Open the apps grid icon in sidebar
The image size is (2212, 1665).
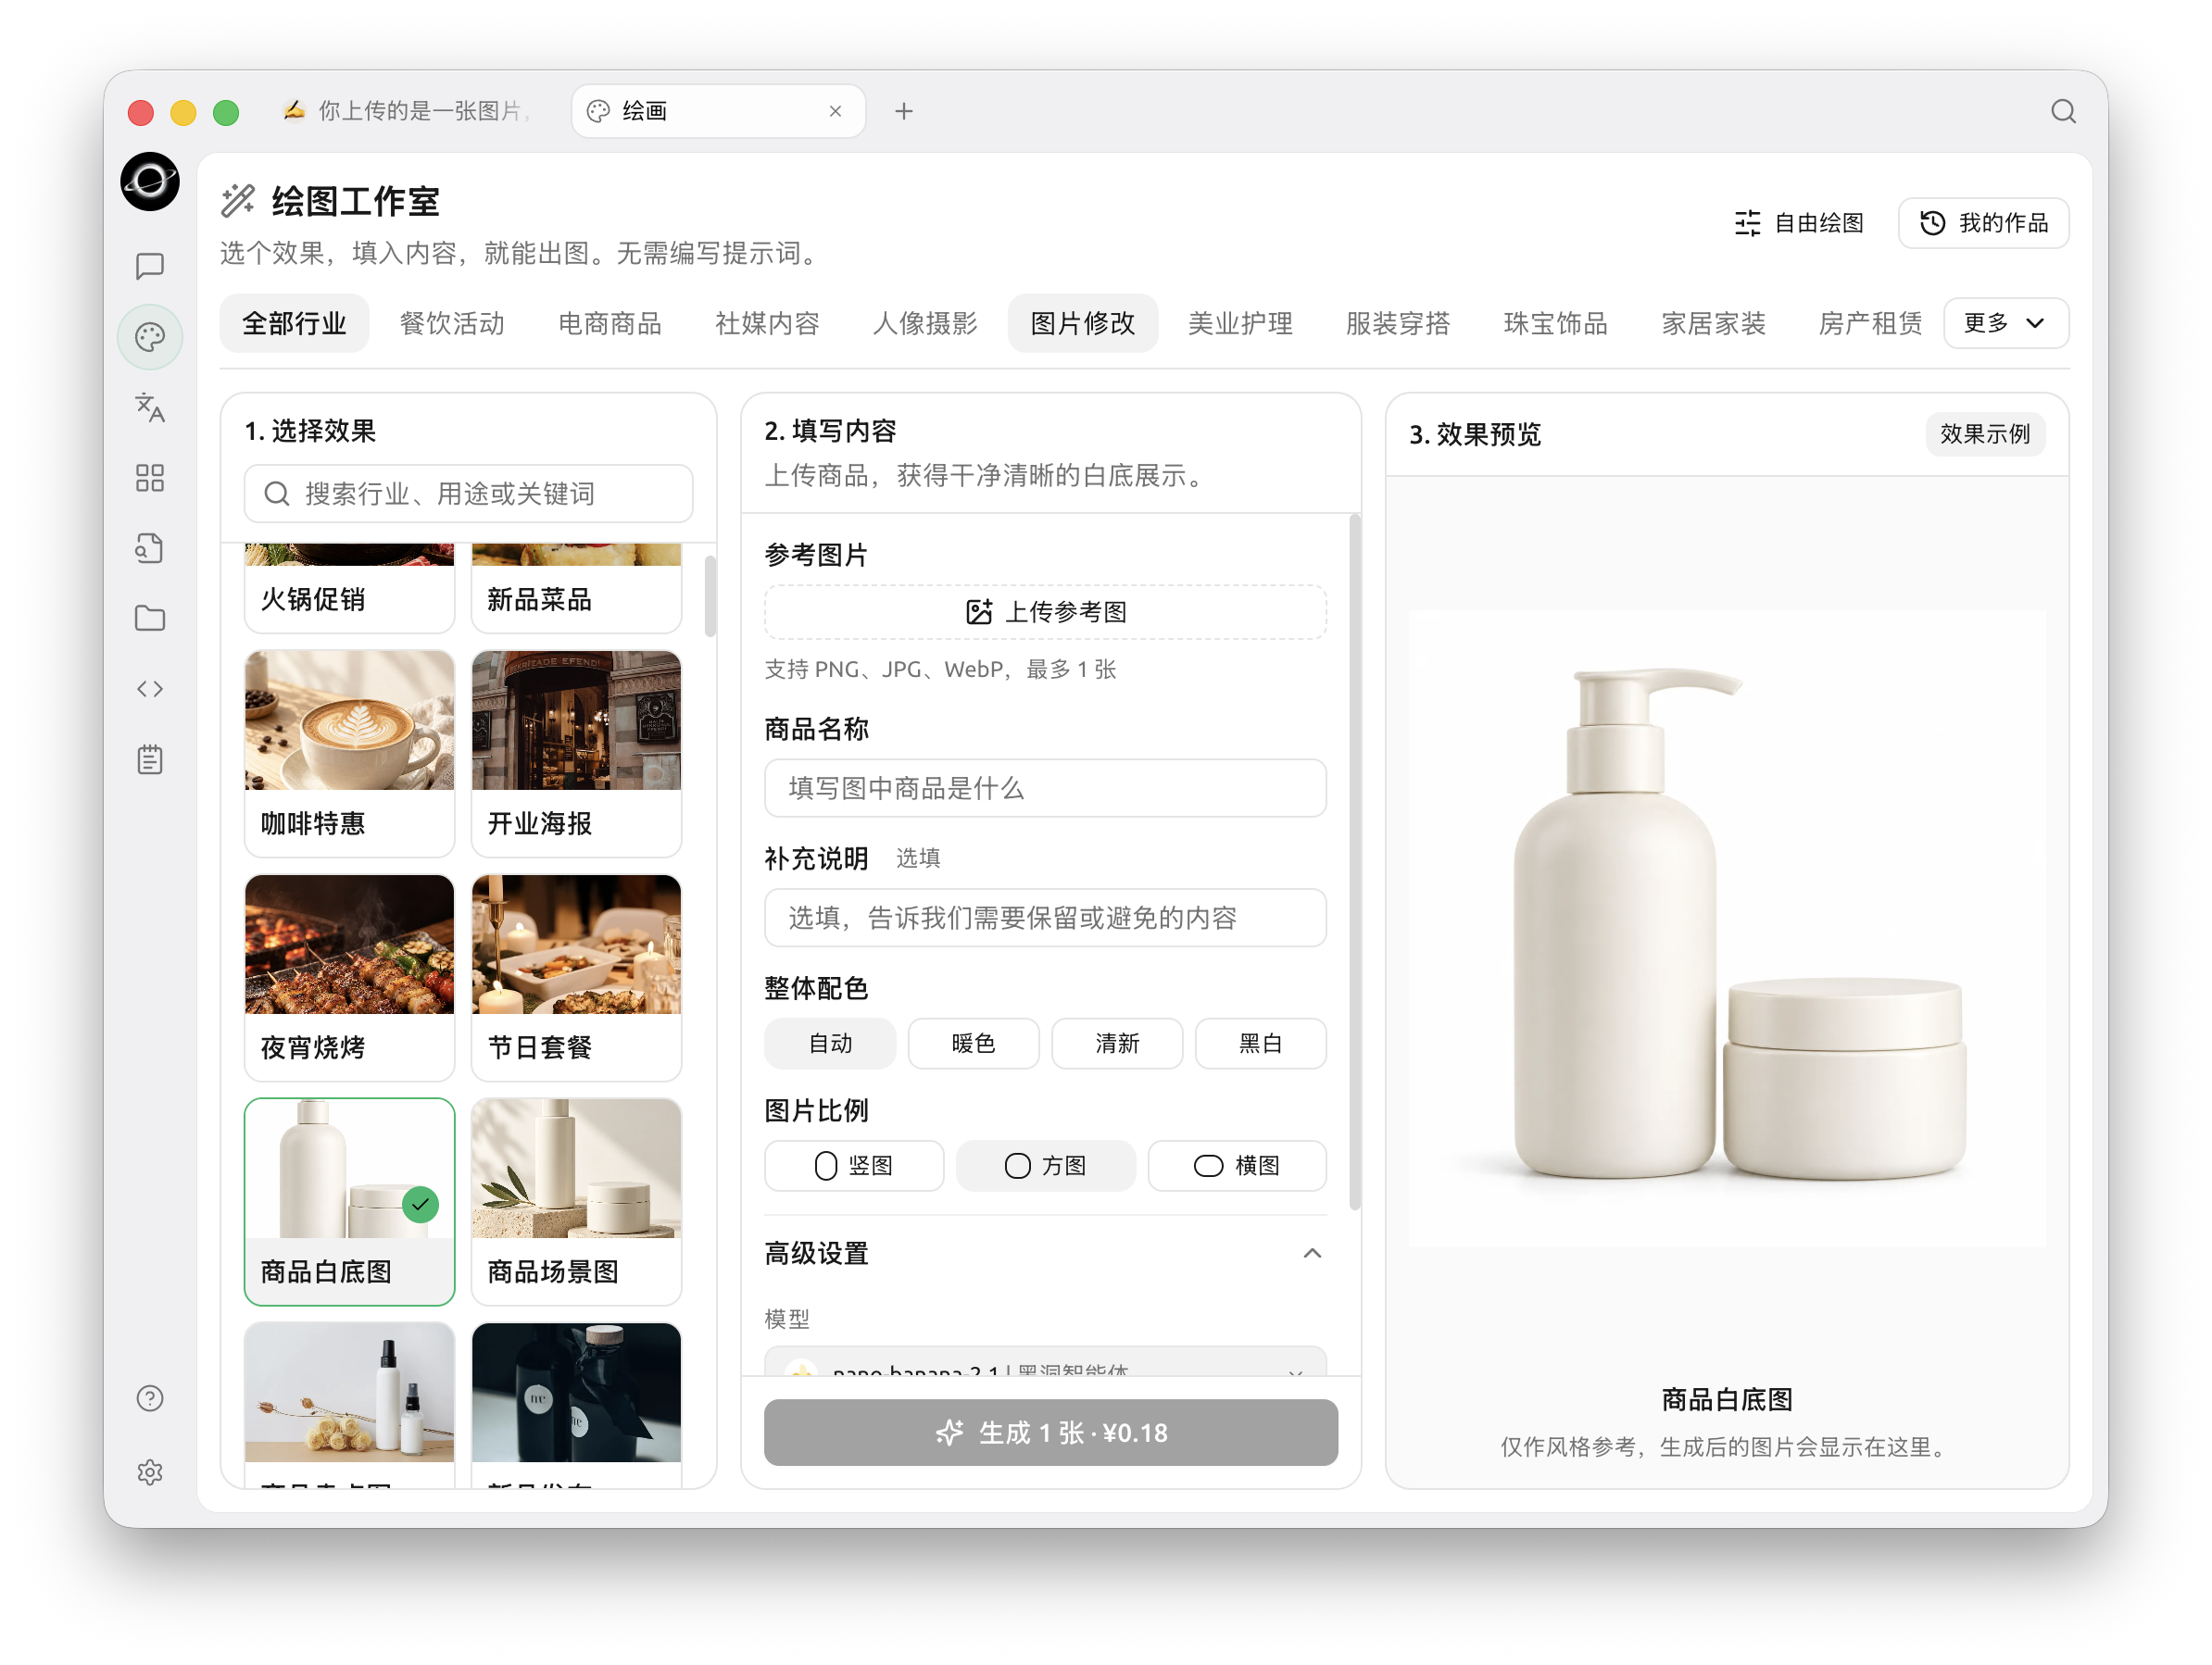[150, 478]
